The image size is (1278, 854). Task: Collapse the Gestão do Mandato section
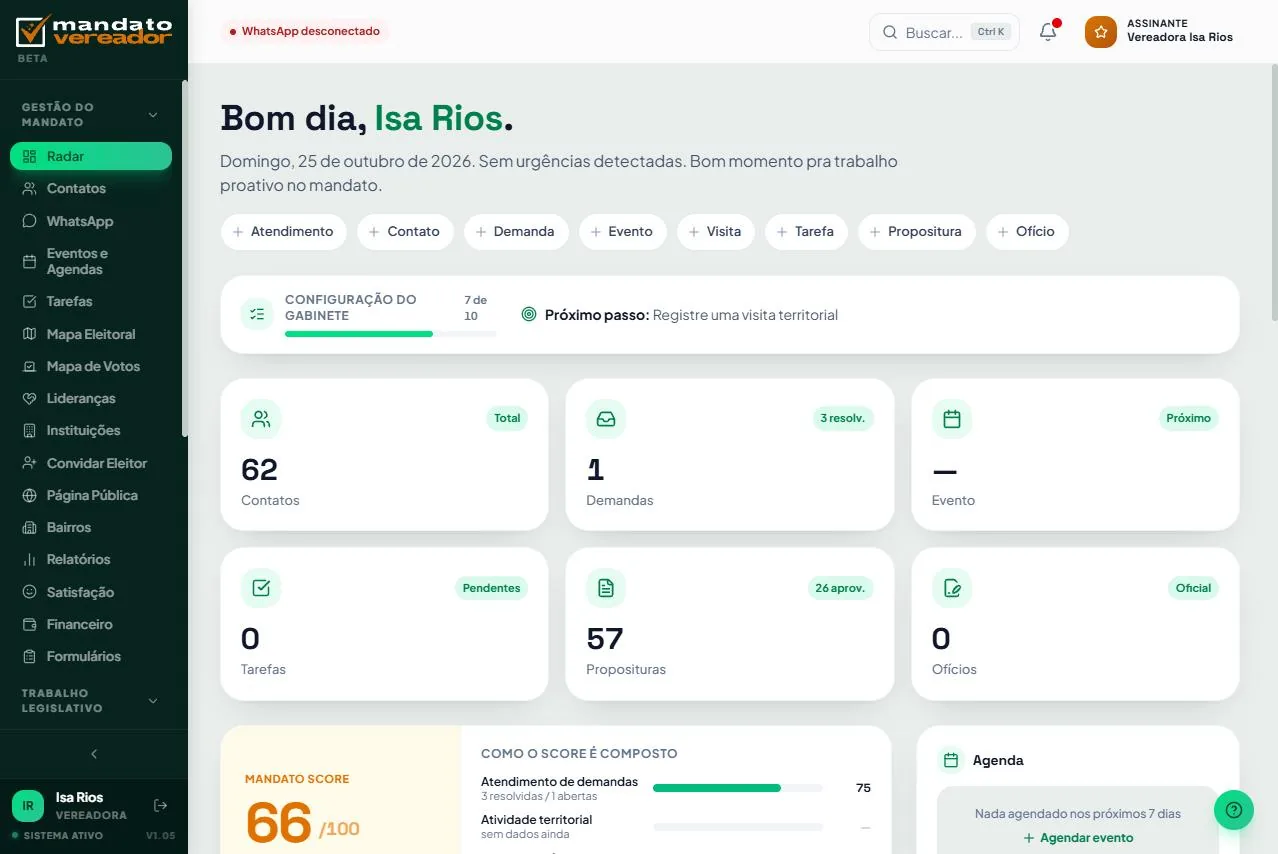pos(153,115)
